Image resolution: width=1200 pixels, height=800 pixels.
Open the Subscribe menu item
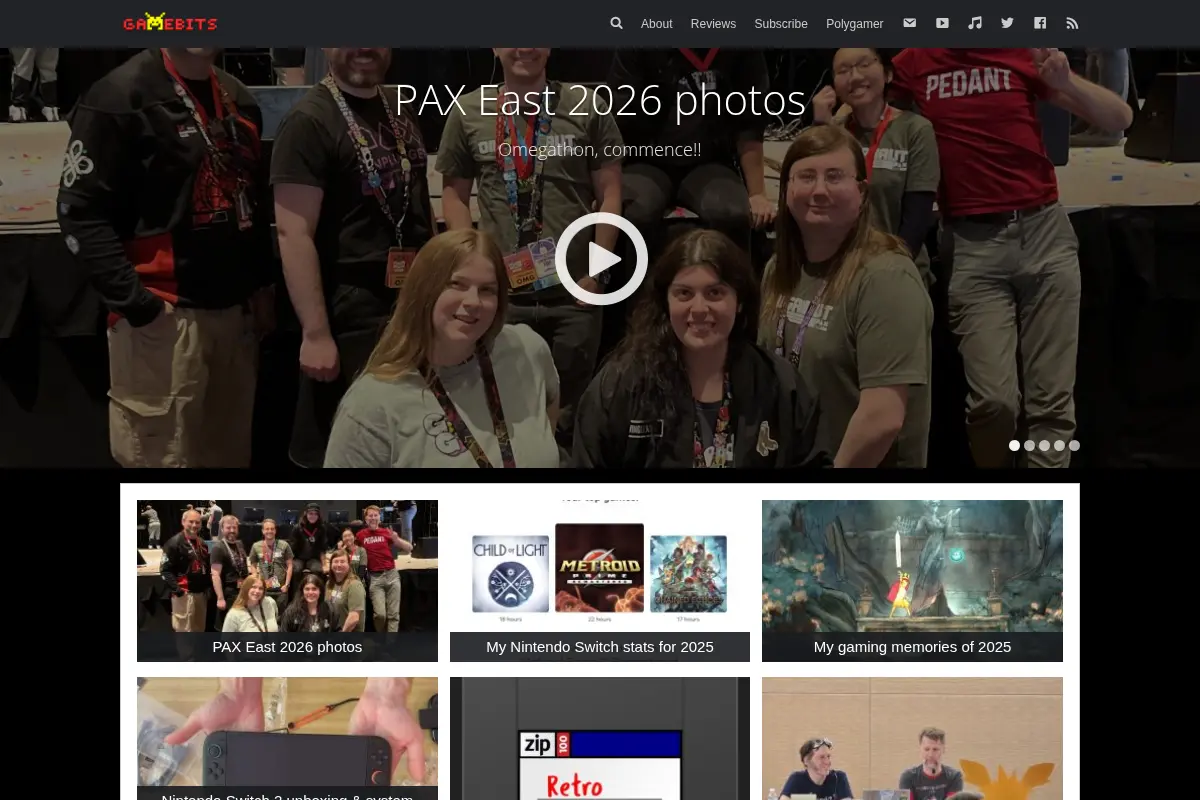[x=781, y=24]
